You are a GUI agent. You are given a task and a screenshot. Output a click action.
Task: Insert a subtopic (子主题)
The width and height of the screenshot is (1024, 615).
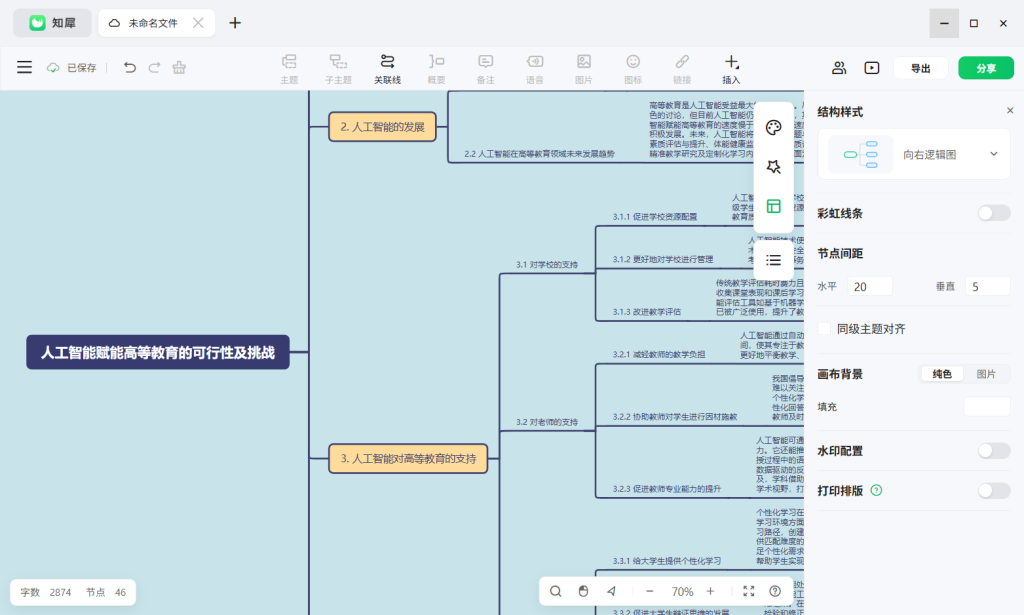(x=338, y=69)
